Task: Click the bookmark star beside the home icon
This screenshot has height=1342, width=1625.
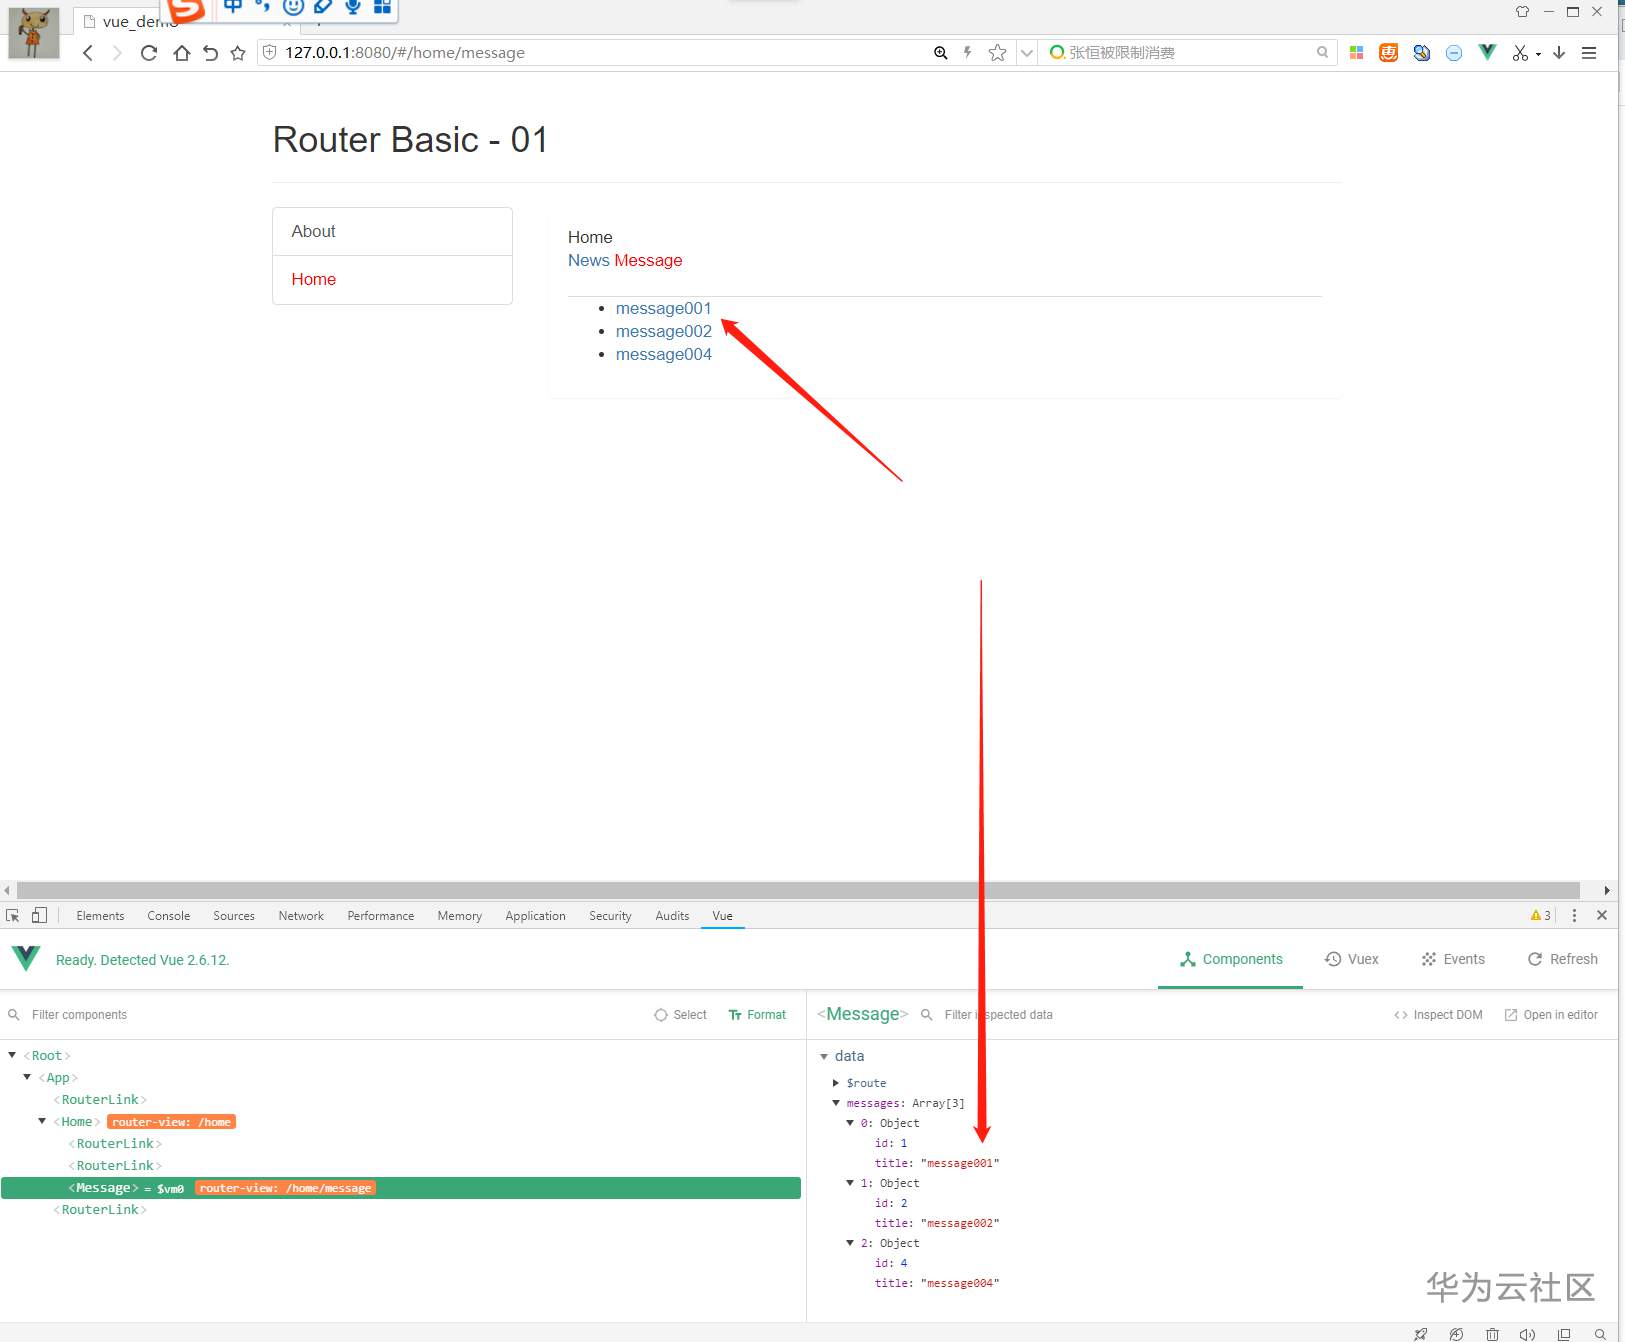Action: pyautogui.click(x=238, y=53)
